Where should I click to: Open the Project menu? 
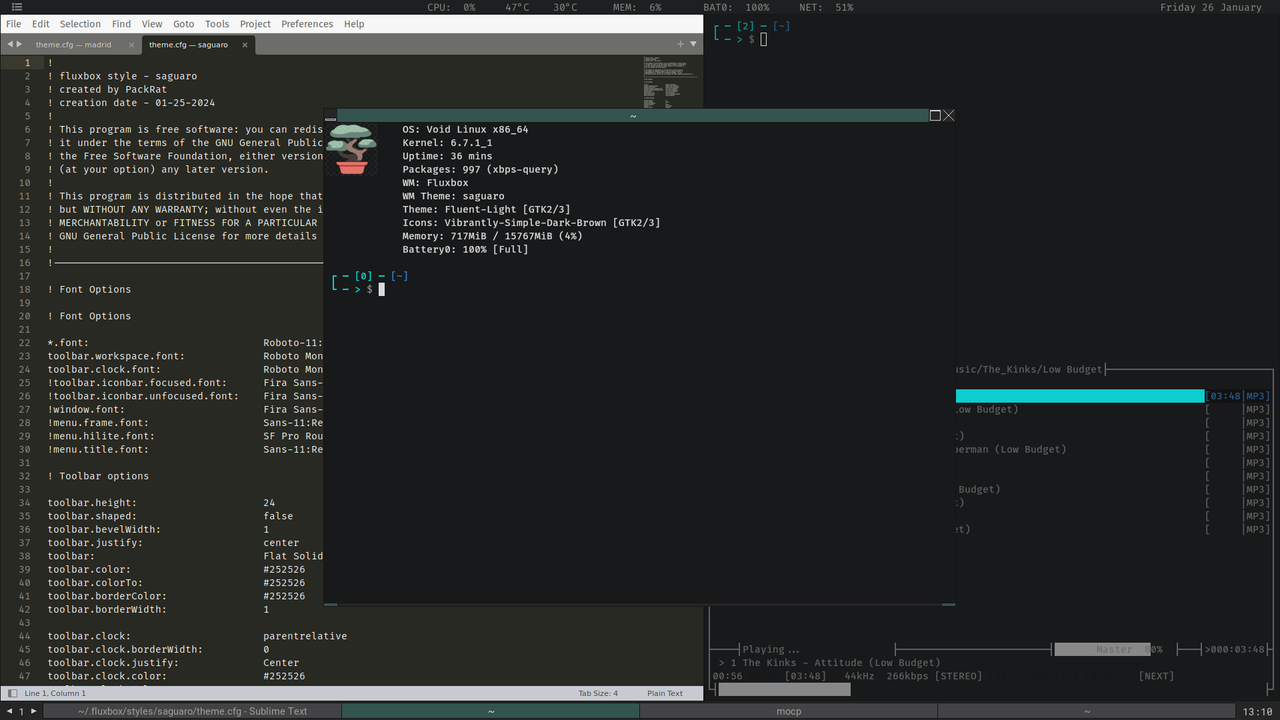click(255, 23)
